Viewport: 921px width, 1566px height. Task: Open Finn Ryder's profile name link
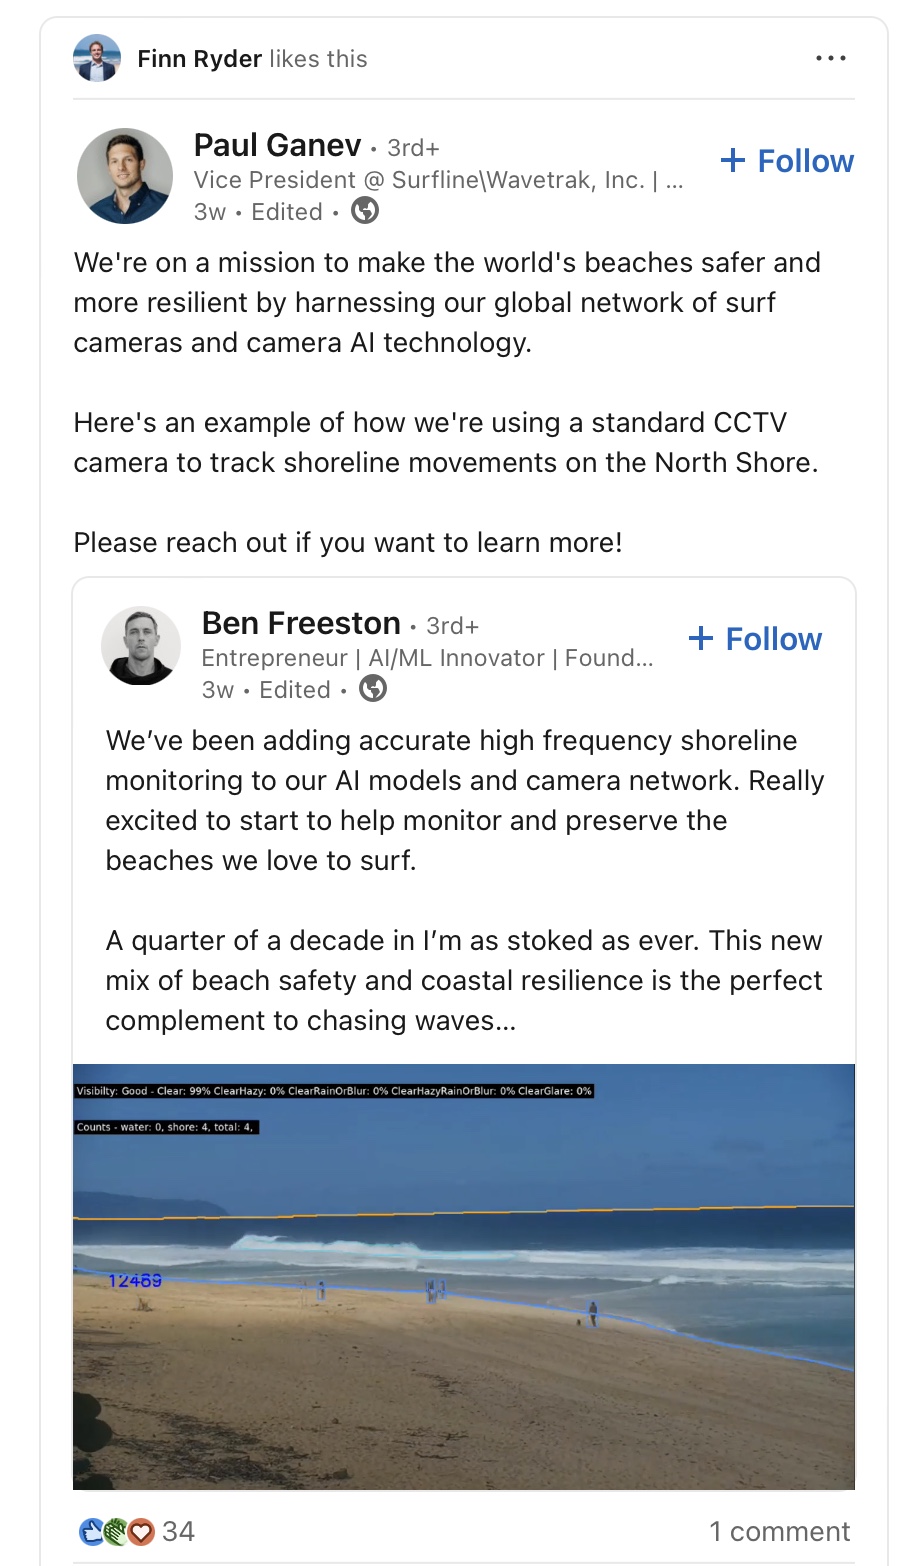click(199, 59)
